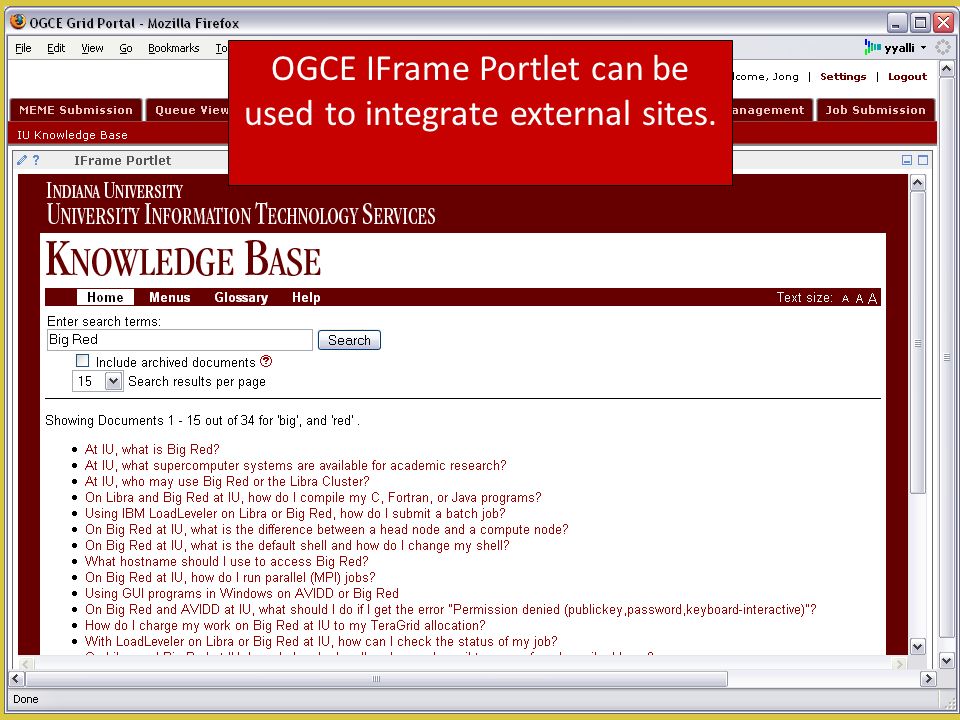Open the search results per page dropdown
This screenshot has width=960, height=720.
click(x=113, y=381)
